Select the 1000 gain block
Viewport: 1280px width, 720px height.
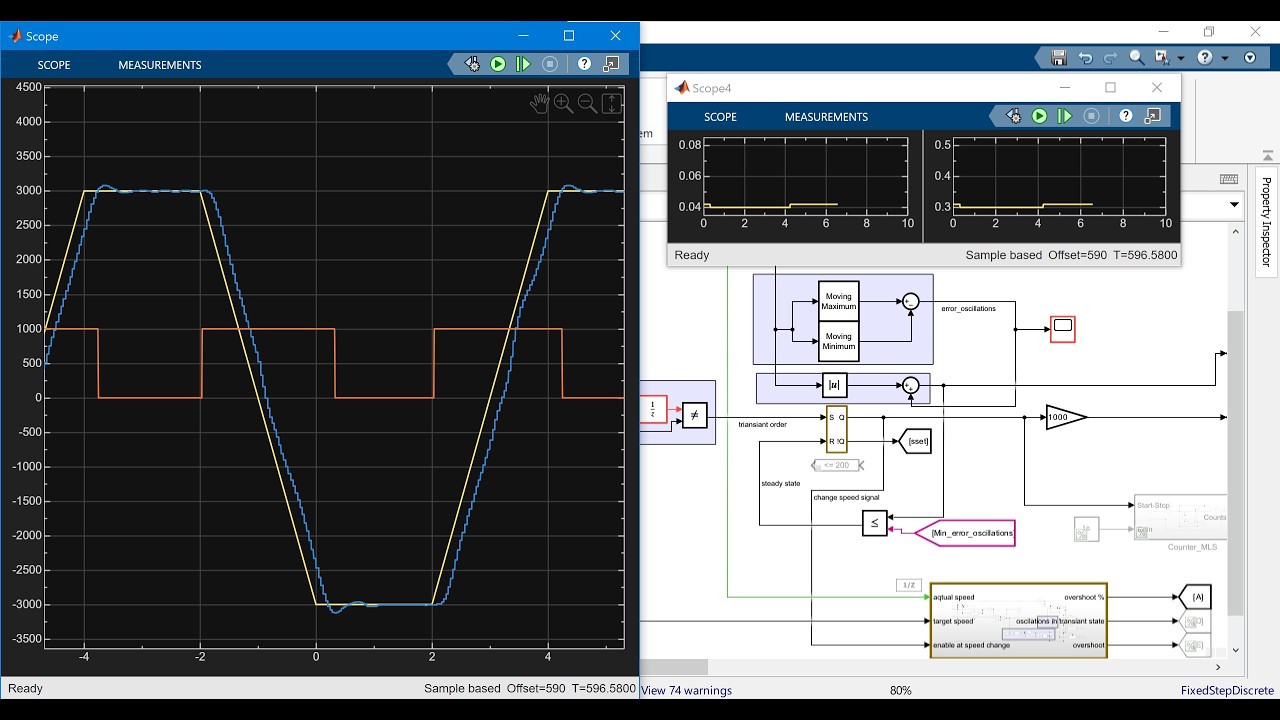[x=1065, y=417]
